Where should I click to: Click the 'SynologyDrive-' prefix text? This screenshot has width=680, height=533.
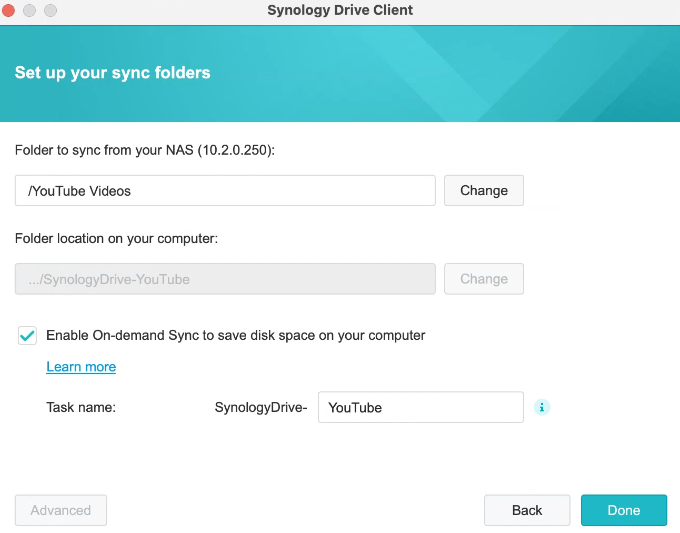coord(261,408)
